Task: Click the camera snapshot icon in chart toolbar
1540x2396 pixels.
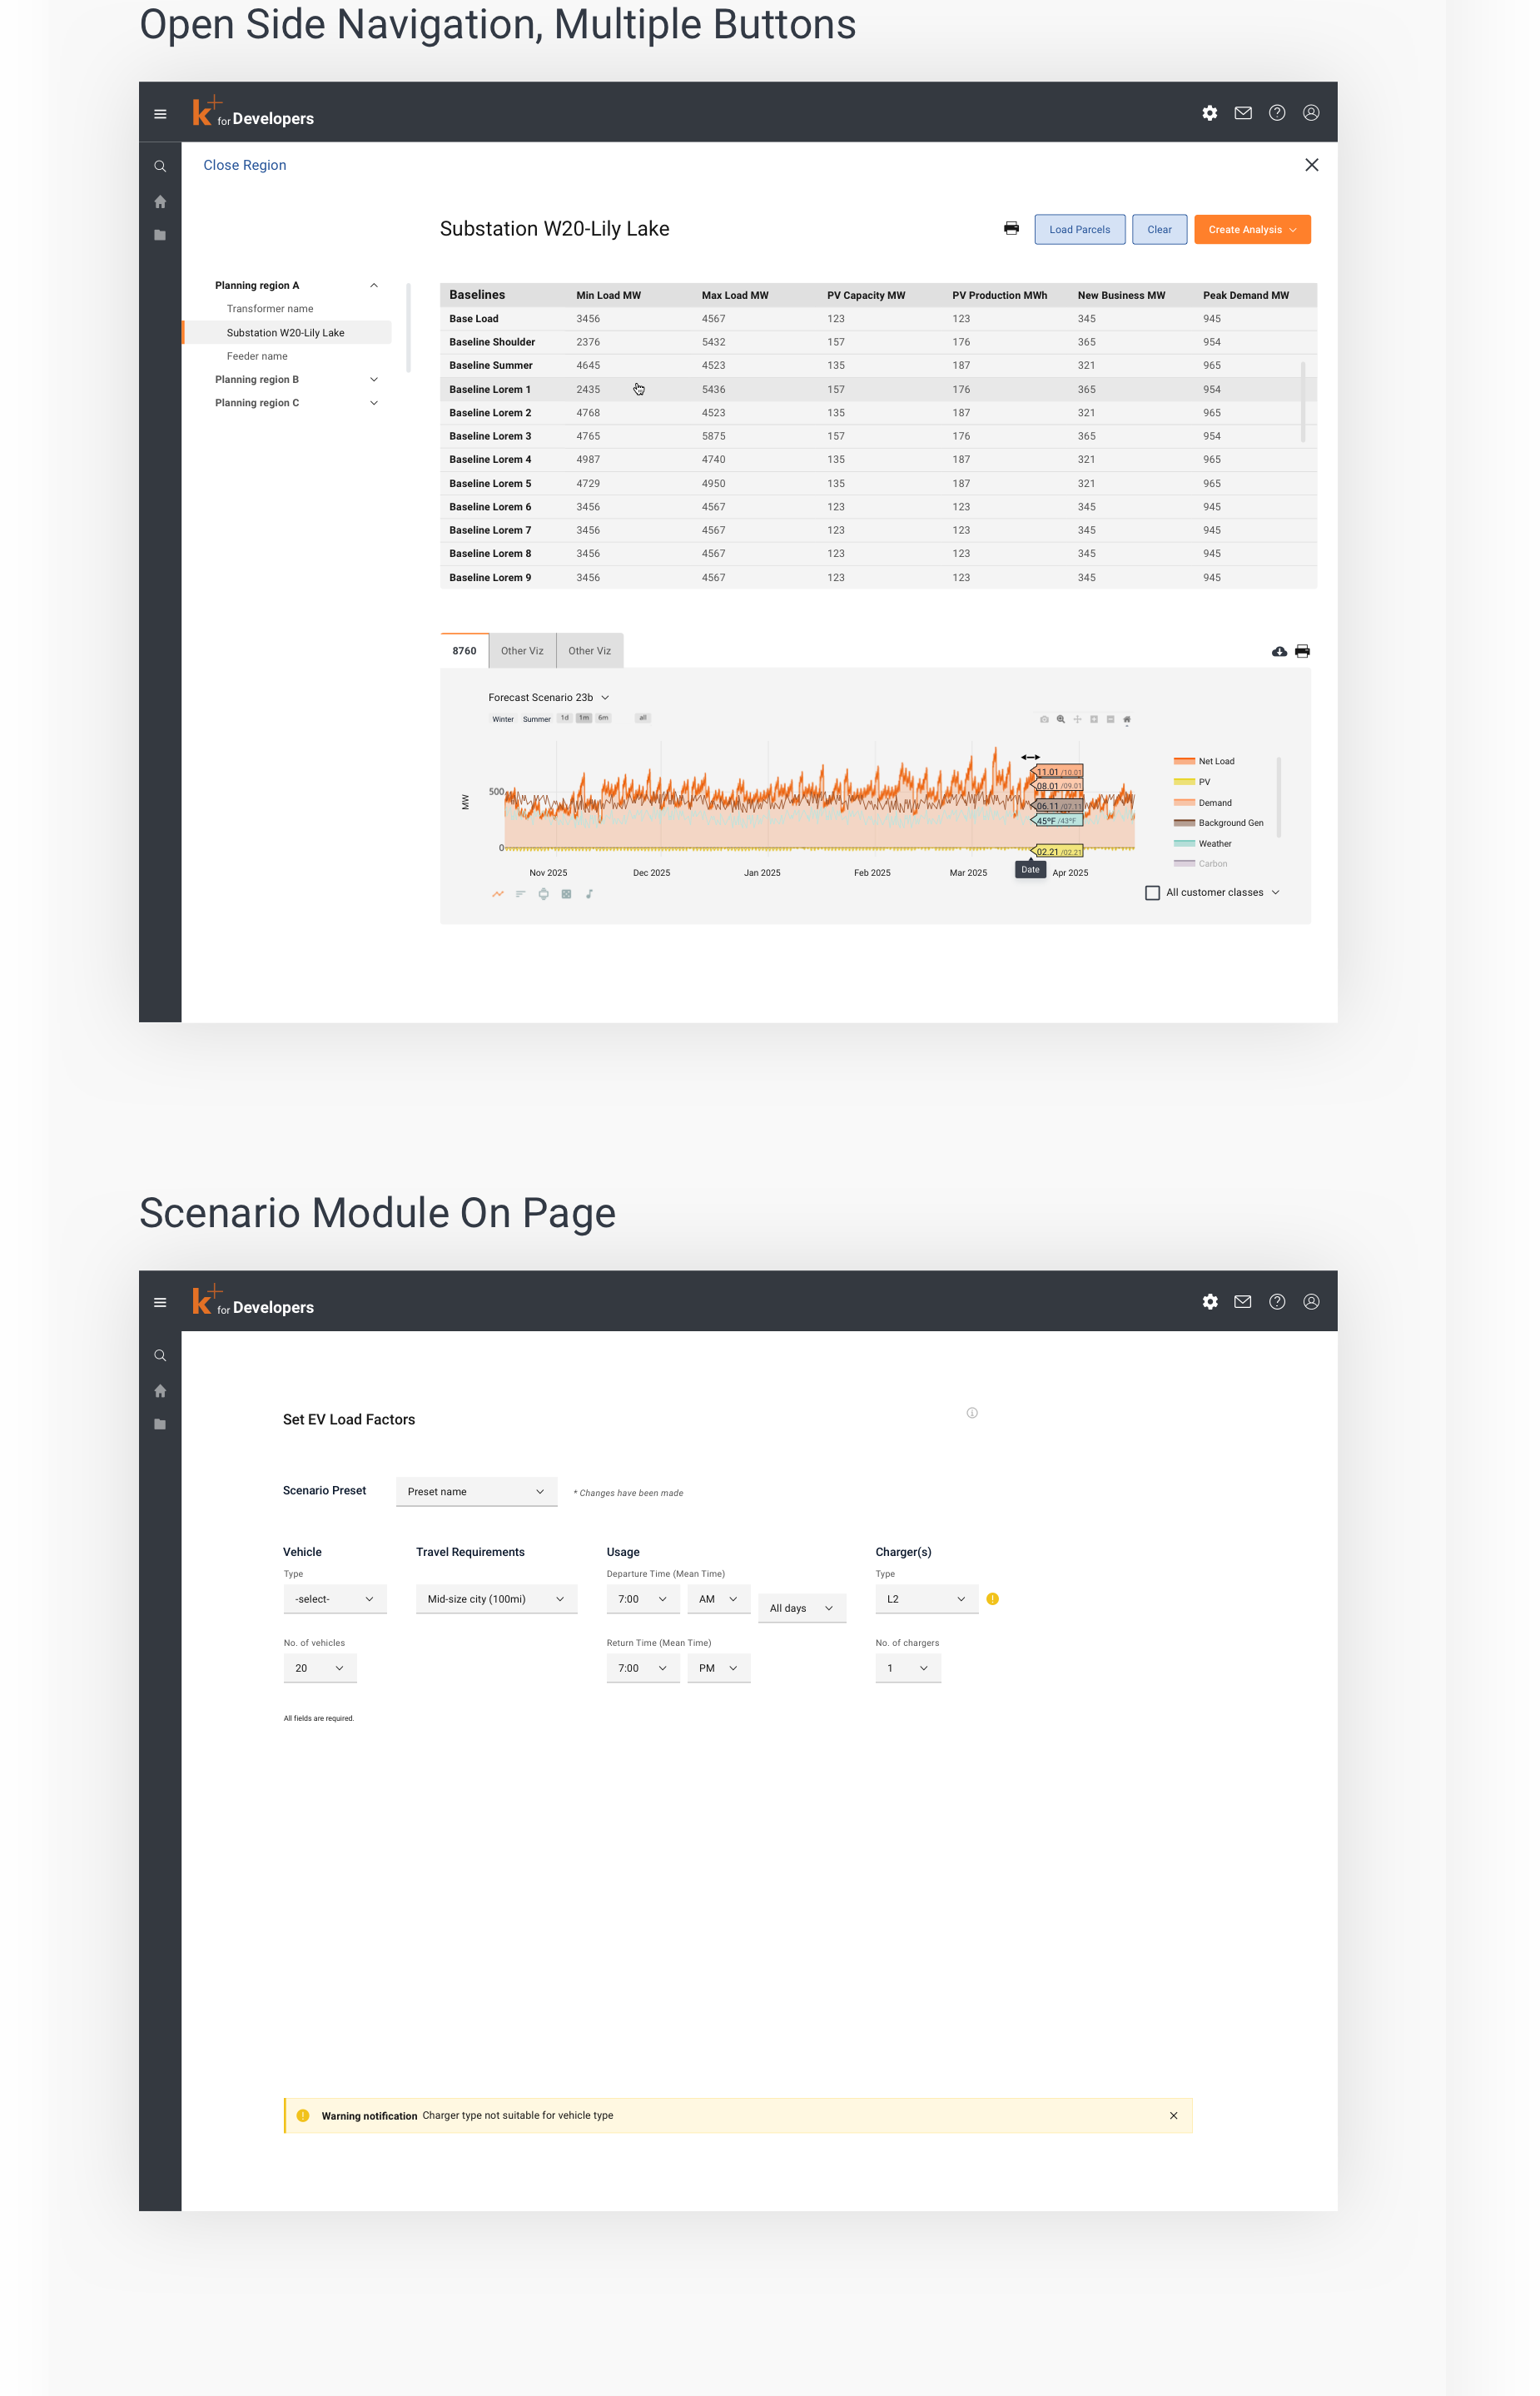Action: (x=1044, y=719)
